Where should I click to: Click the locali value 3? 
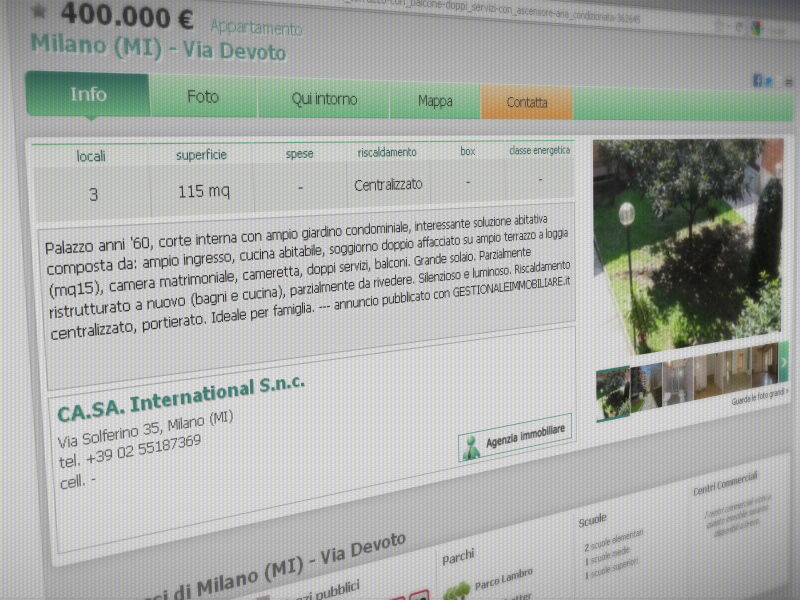pos(93,194)
